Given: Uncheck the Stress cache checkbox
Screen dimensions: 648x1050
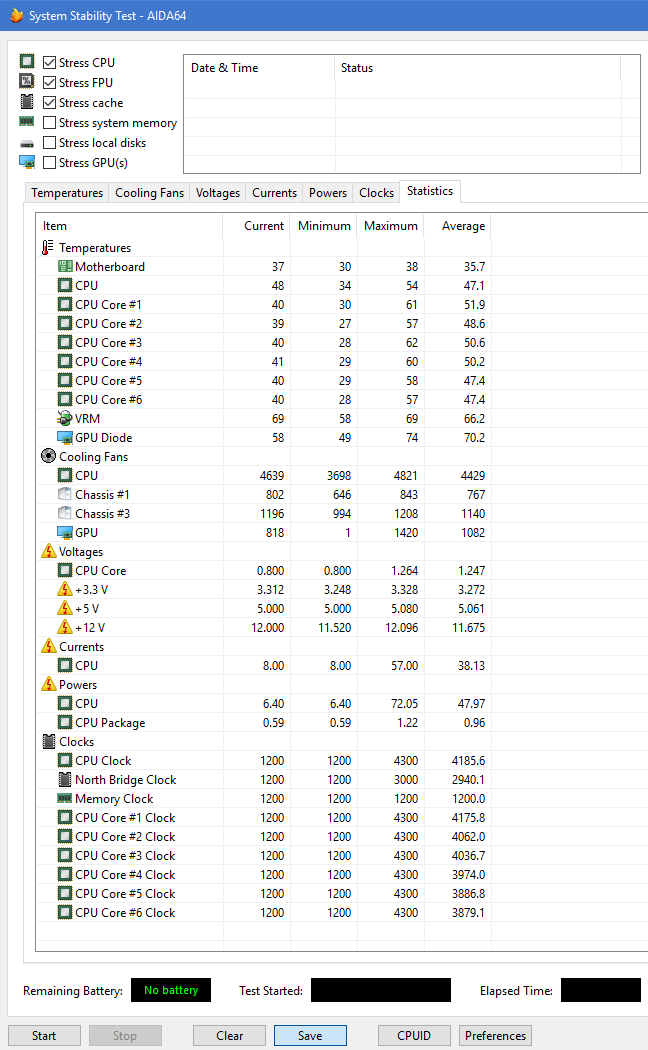Looking at the screenshot, I should 49,102.
